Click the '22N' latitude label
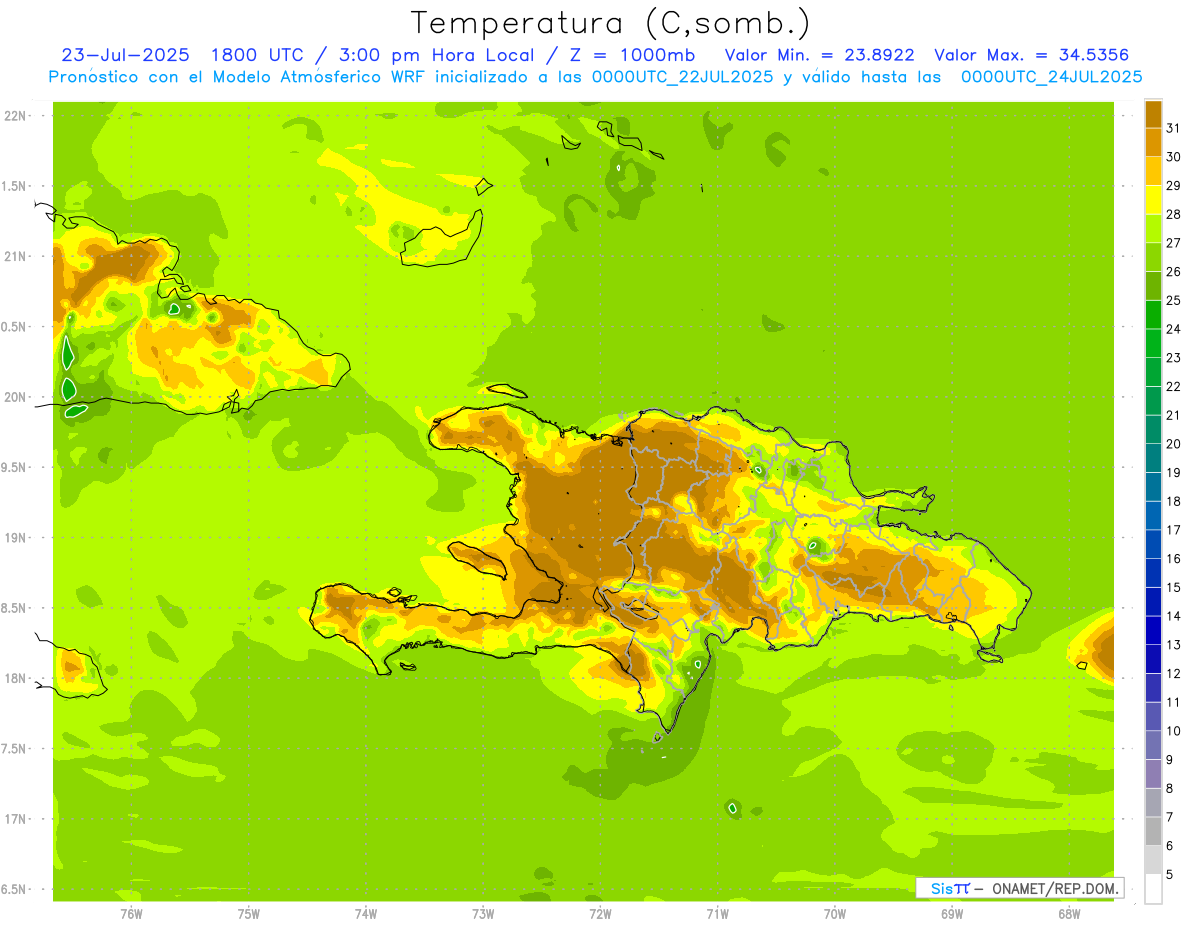The image size is (1200, 927). pyautogui.click(x=15, y=116)
